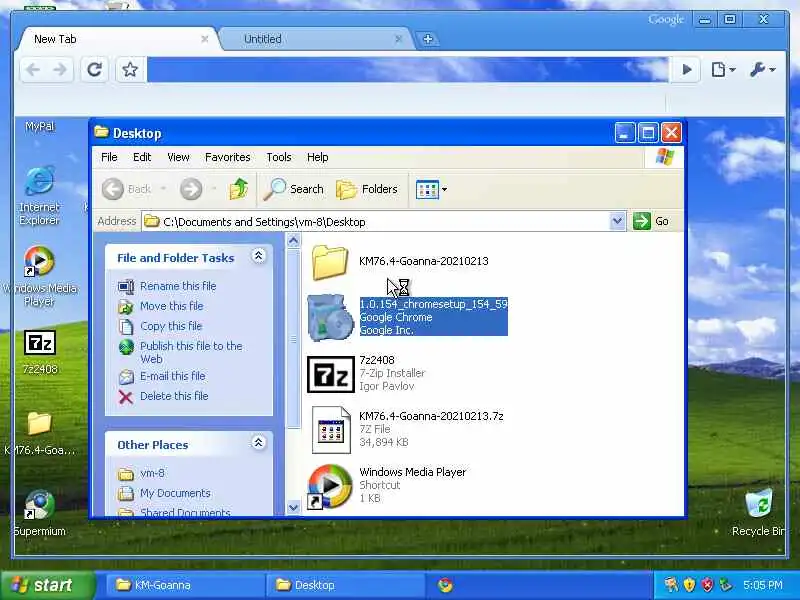Close the New Tab tab
This screenshot has height=600, width=800.
[x=205, y=39]
